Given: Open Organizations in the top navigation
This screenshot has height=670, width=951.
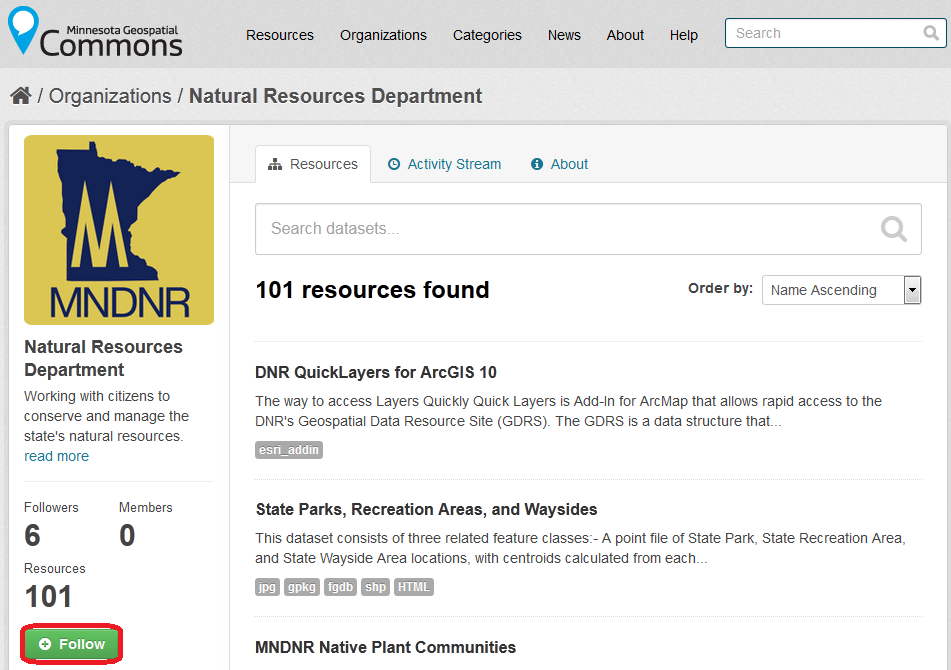Looking at the screenshot, I should coord(383,35).
